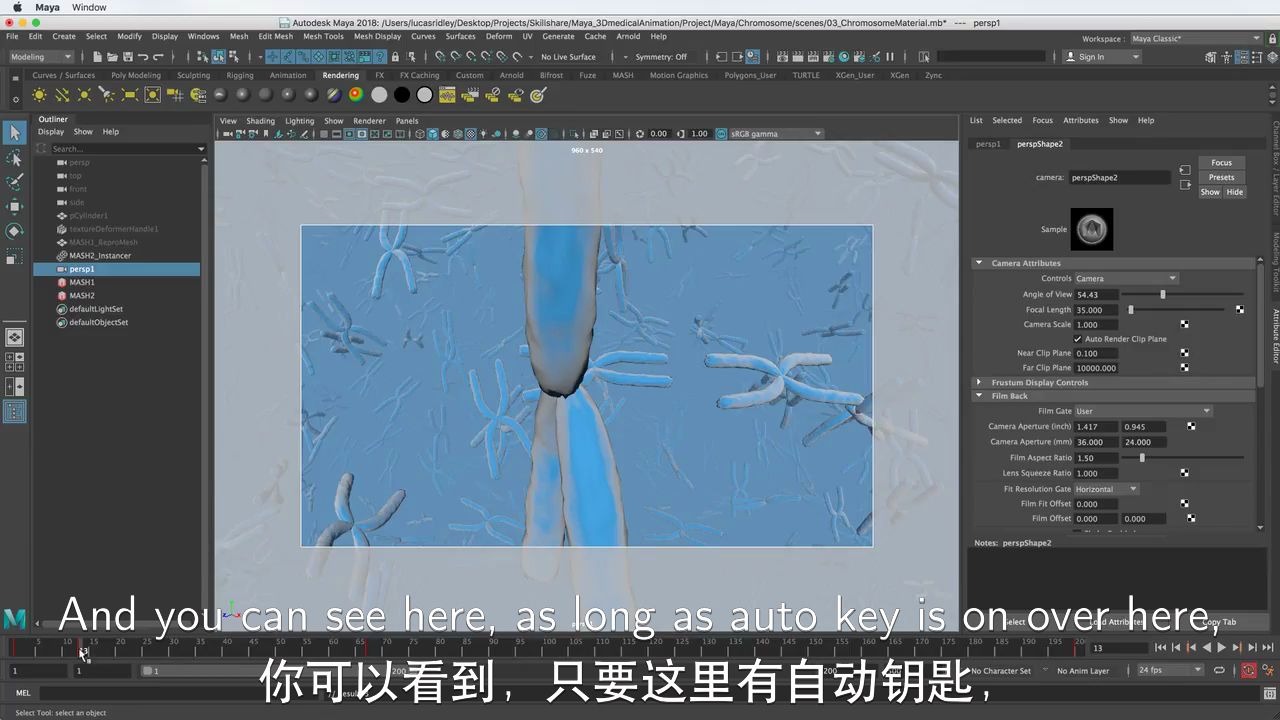This screenshot has width=1280, height=720.
Task: Open Fit Resolution Gate Horizontal dropdown
Action: tap(1106, 489)
